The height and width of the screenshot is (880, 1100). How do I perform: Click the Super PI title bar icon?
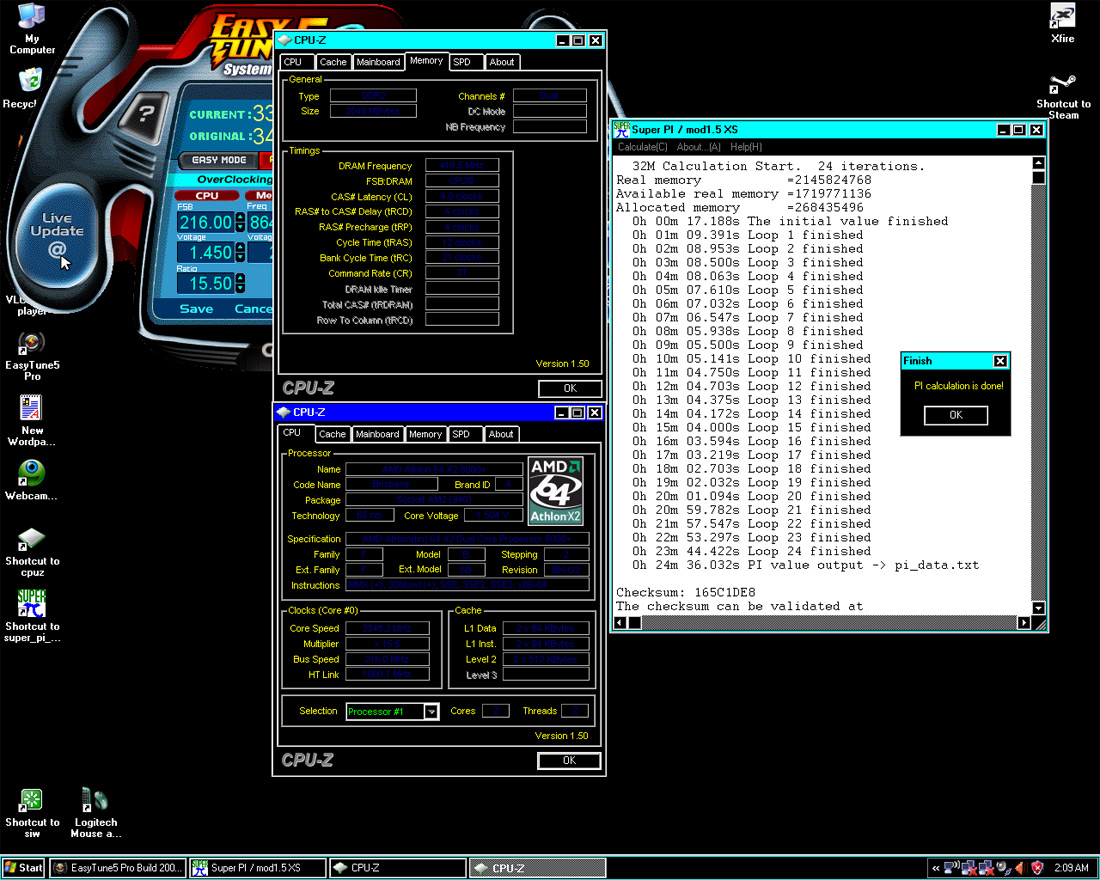pos(622,130)
